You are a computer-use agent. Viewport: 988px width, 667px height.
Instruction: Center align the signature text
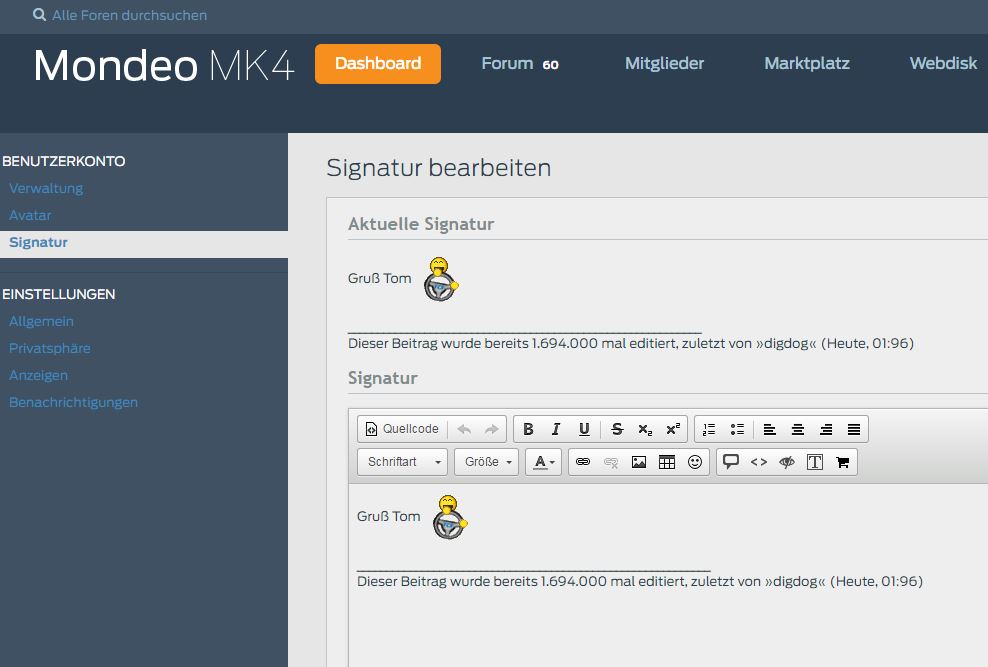pyautogui.click(x=798, y=429)
